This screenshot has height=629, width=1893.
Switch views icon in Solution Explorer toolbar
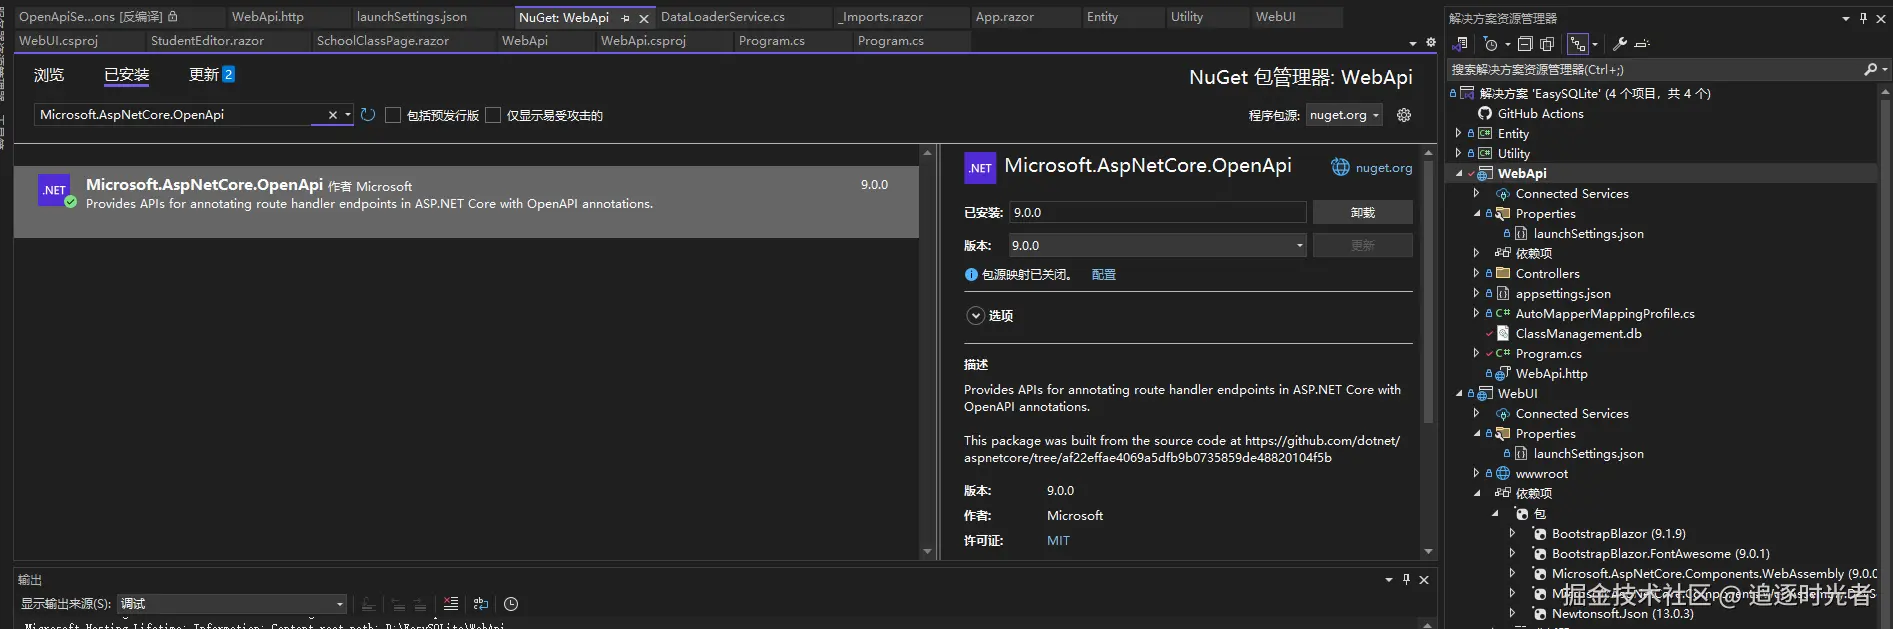(x=1461, y=44)
